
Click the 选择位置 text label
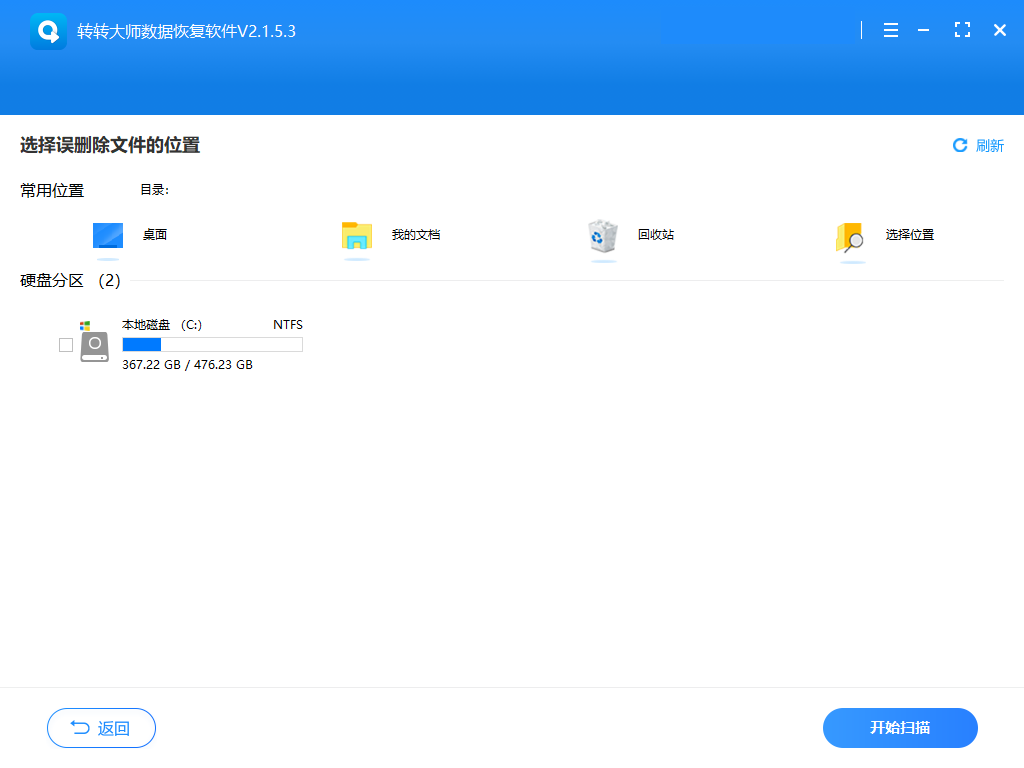pyautogui.click(x=910, y=234)
